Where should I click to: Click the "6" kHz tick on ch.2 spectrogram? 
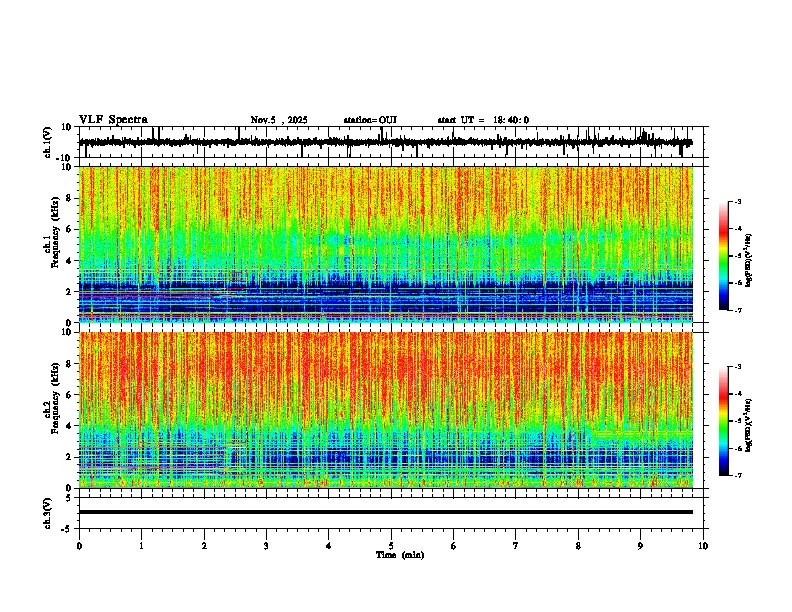coord(70,395)
